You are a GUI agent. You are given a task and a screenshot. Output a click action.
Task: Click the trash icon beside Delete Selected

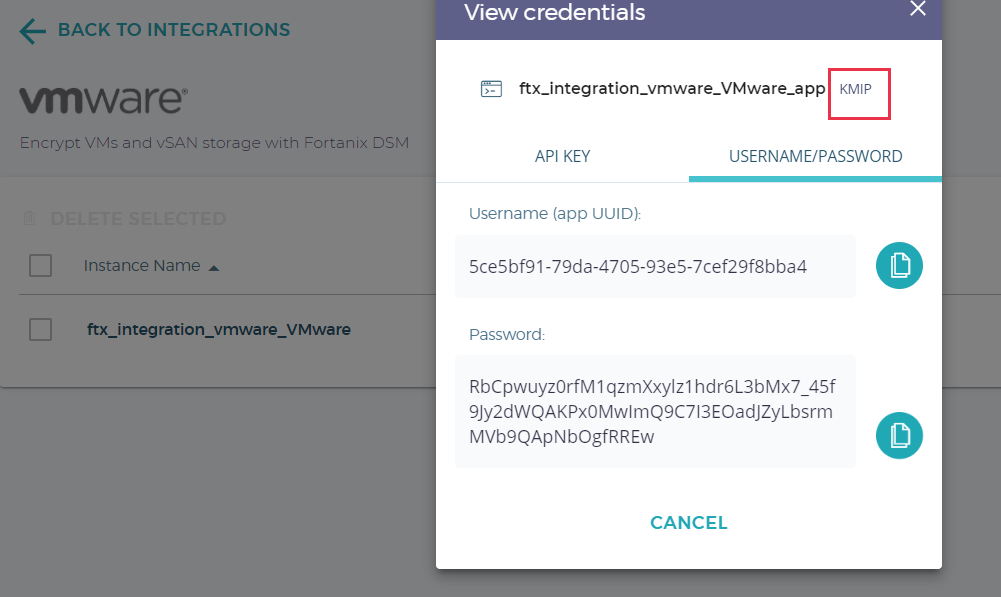[30, 218]
